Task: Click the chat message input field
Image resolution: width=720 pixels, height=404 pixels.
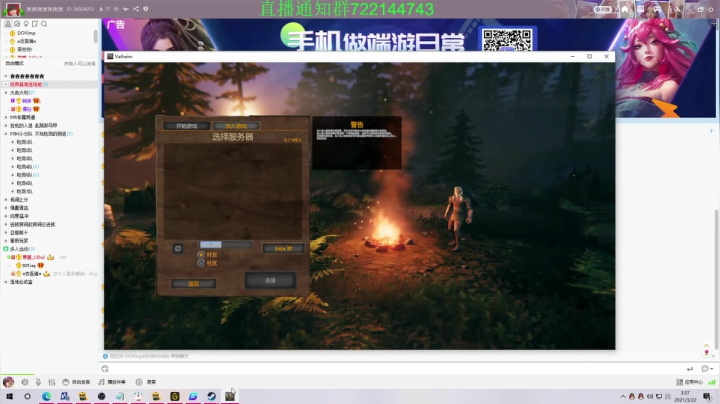Action: coord(395,369)
